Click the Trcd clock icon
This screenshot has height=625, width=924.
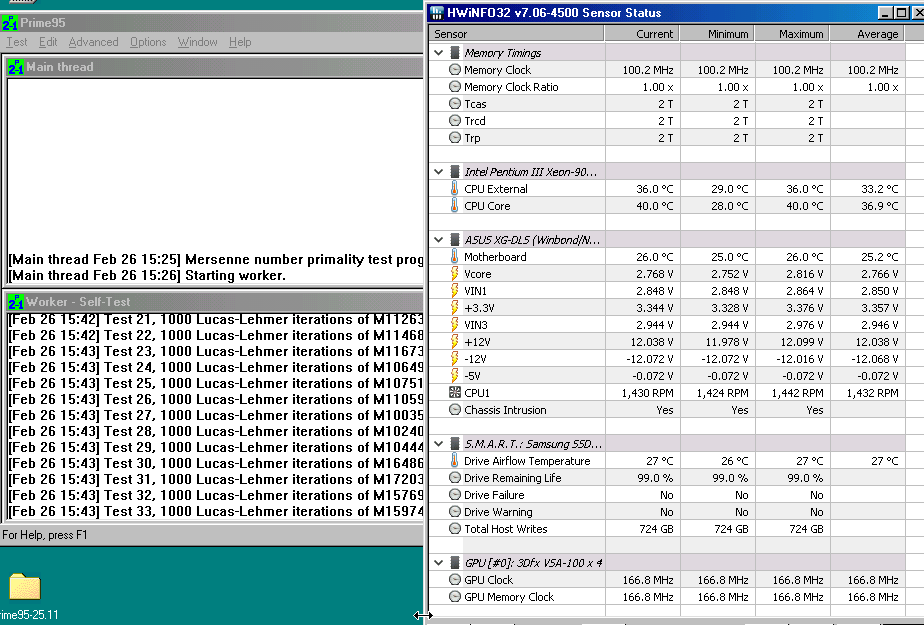click(454, 121)
